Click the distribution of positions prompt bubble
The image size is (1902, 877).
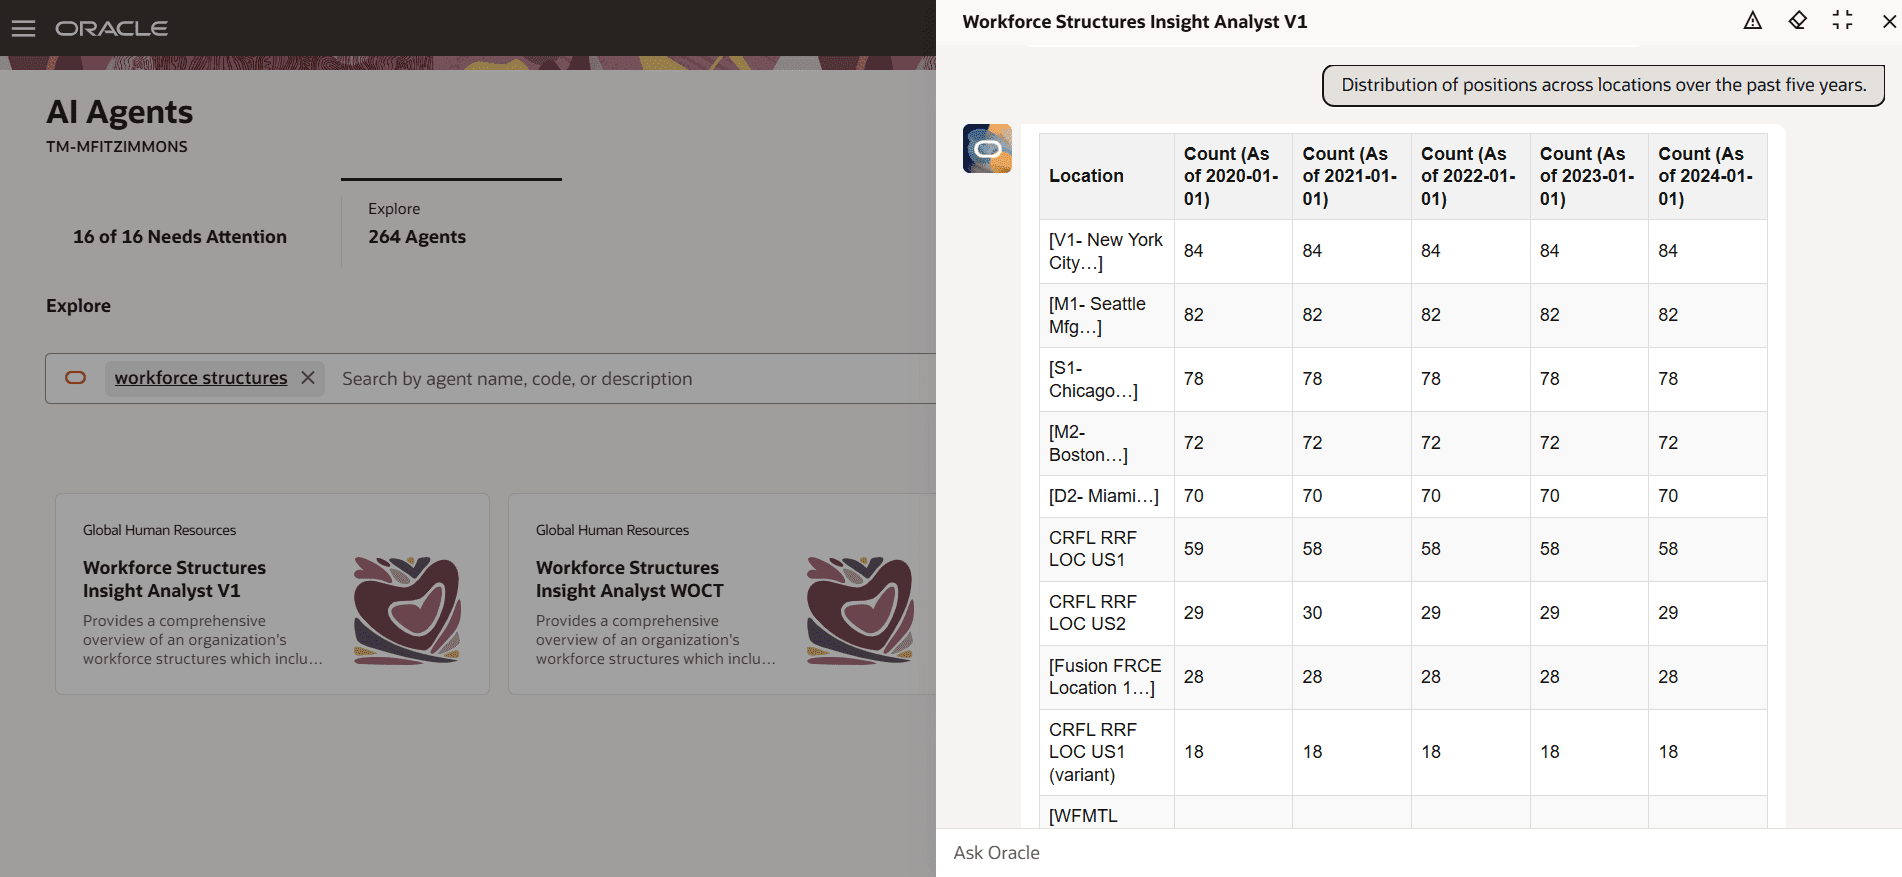coord(1603,86)
